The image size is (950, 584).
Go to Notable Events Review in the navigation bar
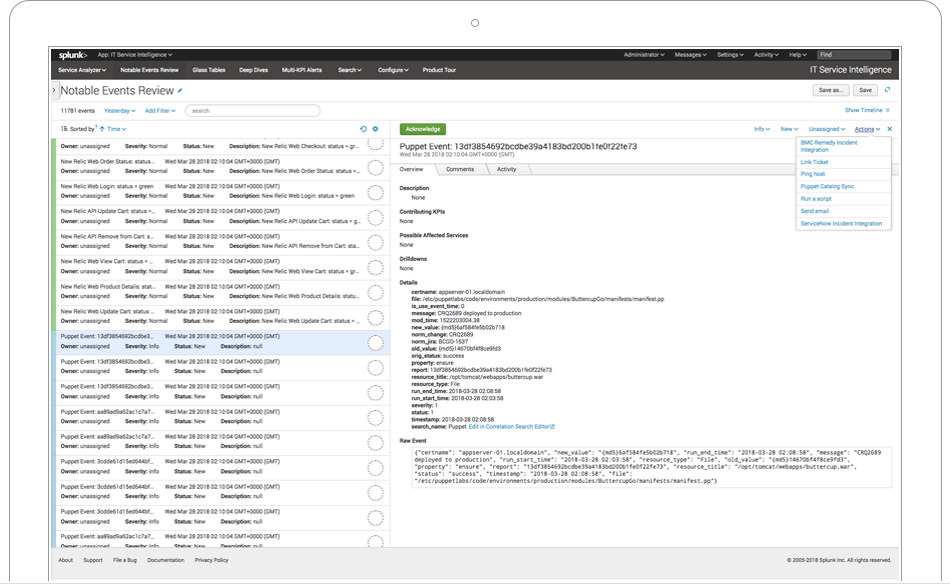(x=149, y=70)
